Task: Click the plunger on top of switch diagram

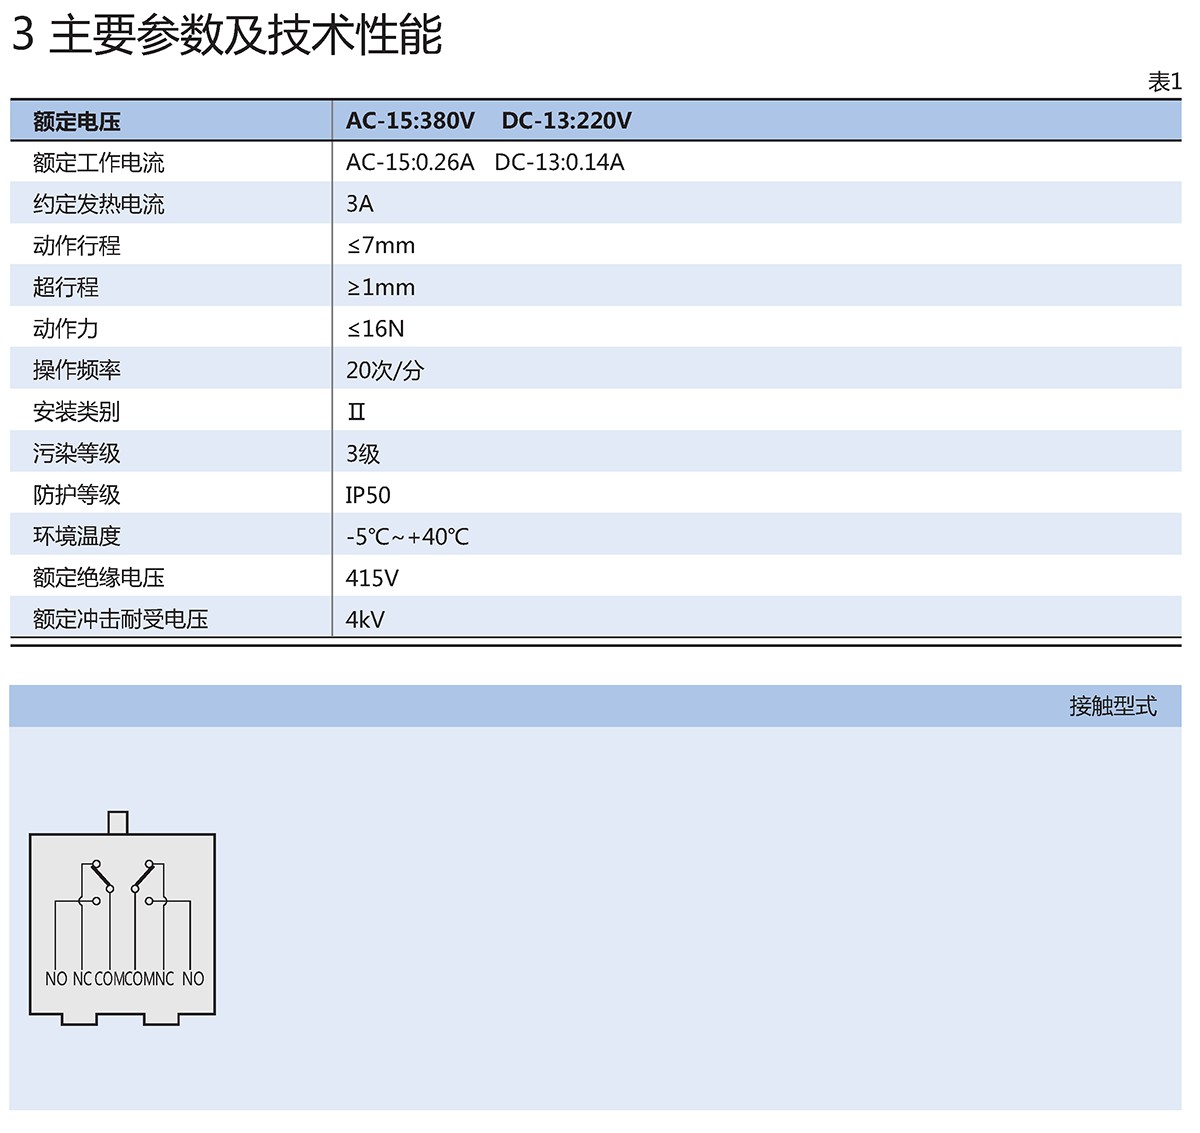Action: pos(118,822)
